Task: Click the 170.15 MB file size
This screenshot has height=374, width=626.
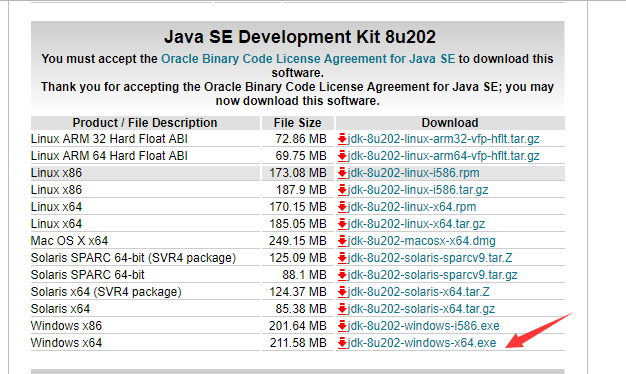Action: 298,207
